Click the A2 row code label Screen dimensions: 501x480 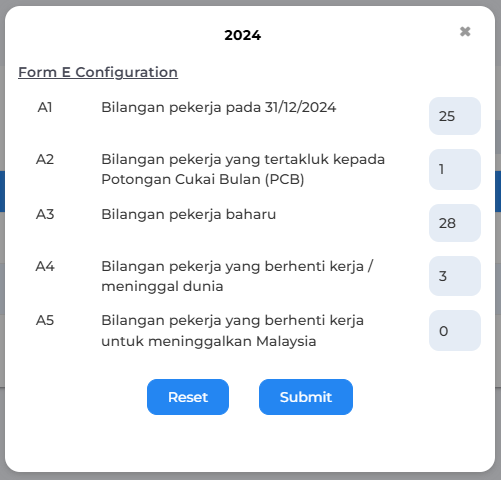[45, 159]
